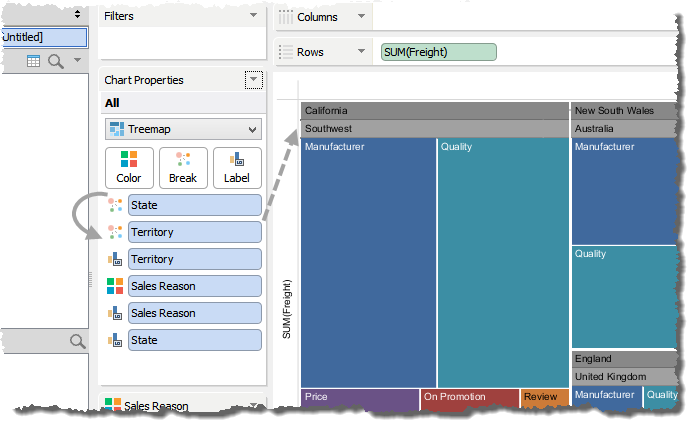Click the up-down sort arrows at top left

point(78,14)
